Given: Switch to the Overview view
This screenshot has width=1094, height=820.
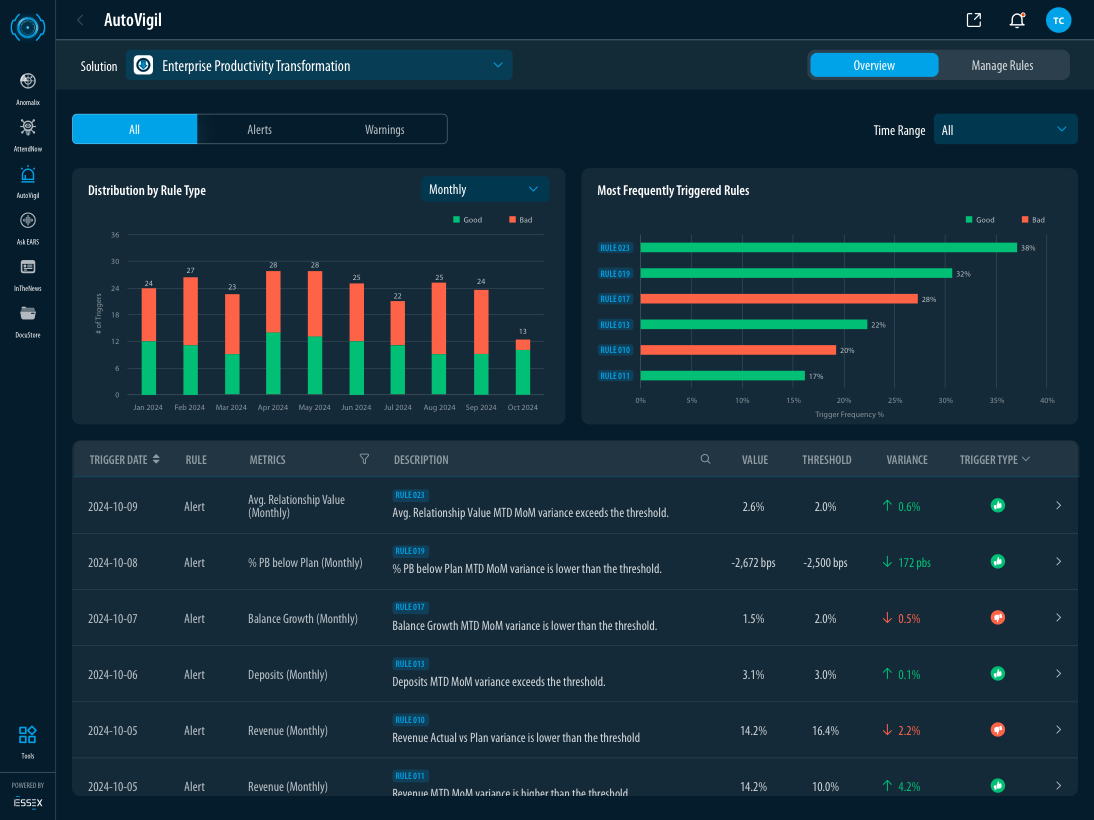Looking at the screenshot, I should pyautogui.click(x=874, y=65).
